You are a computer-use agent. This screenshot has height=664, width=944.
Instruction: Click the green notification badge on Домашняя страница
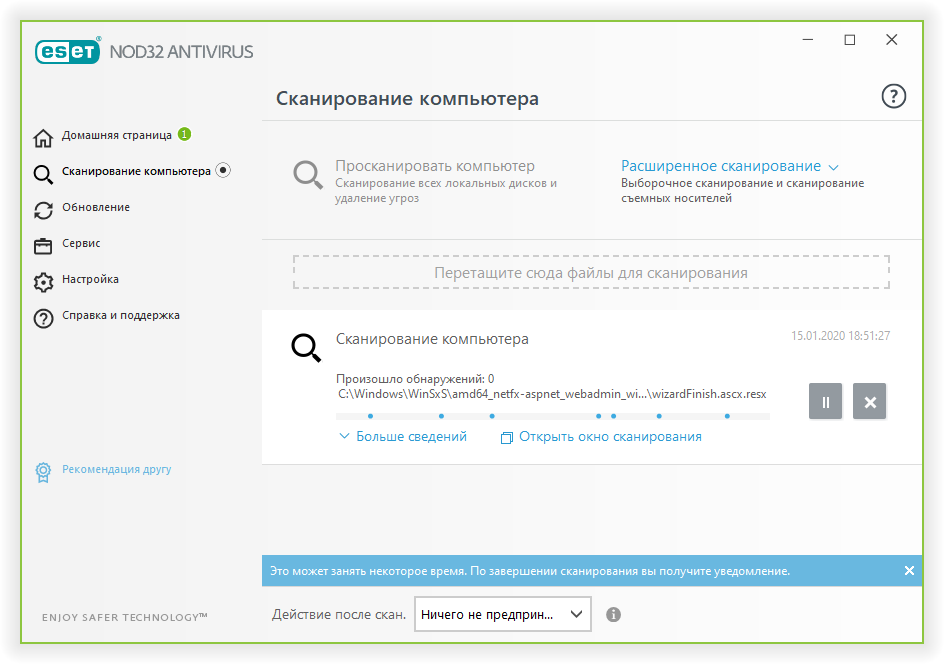[185, 134]
